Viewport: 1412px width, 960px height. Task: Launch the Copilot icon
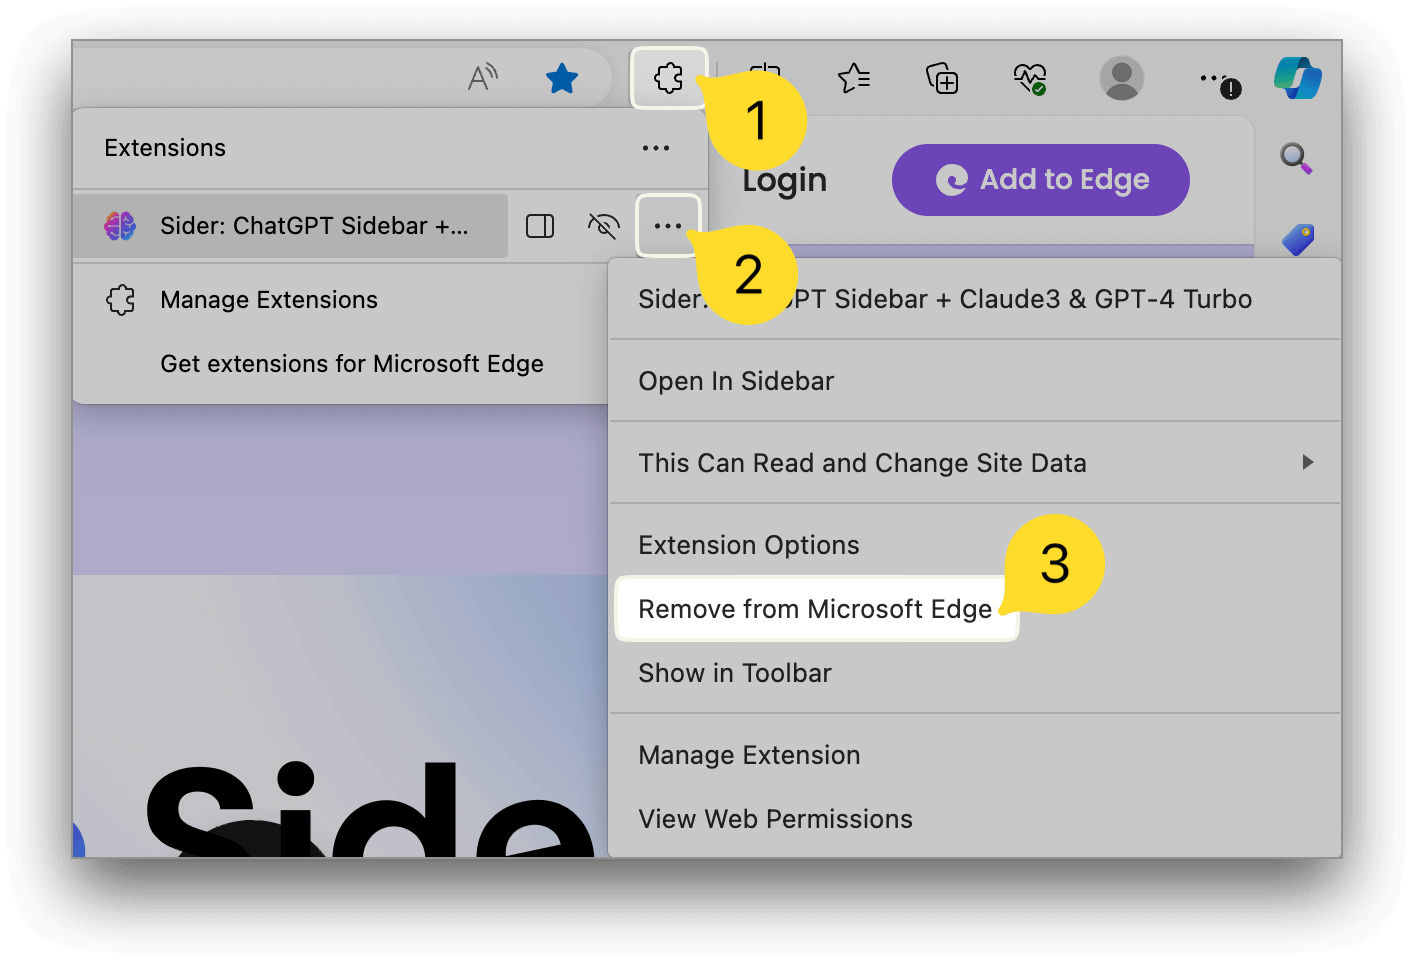pyautogui.click(x=1298, y=78)
